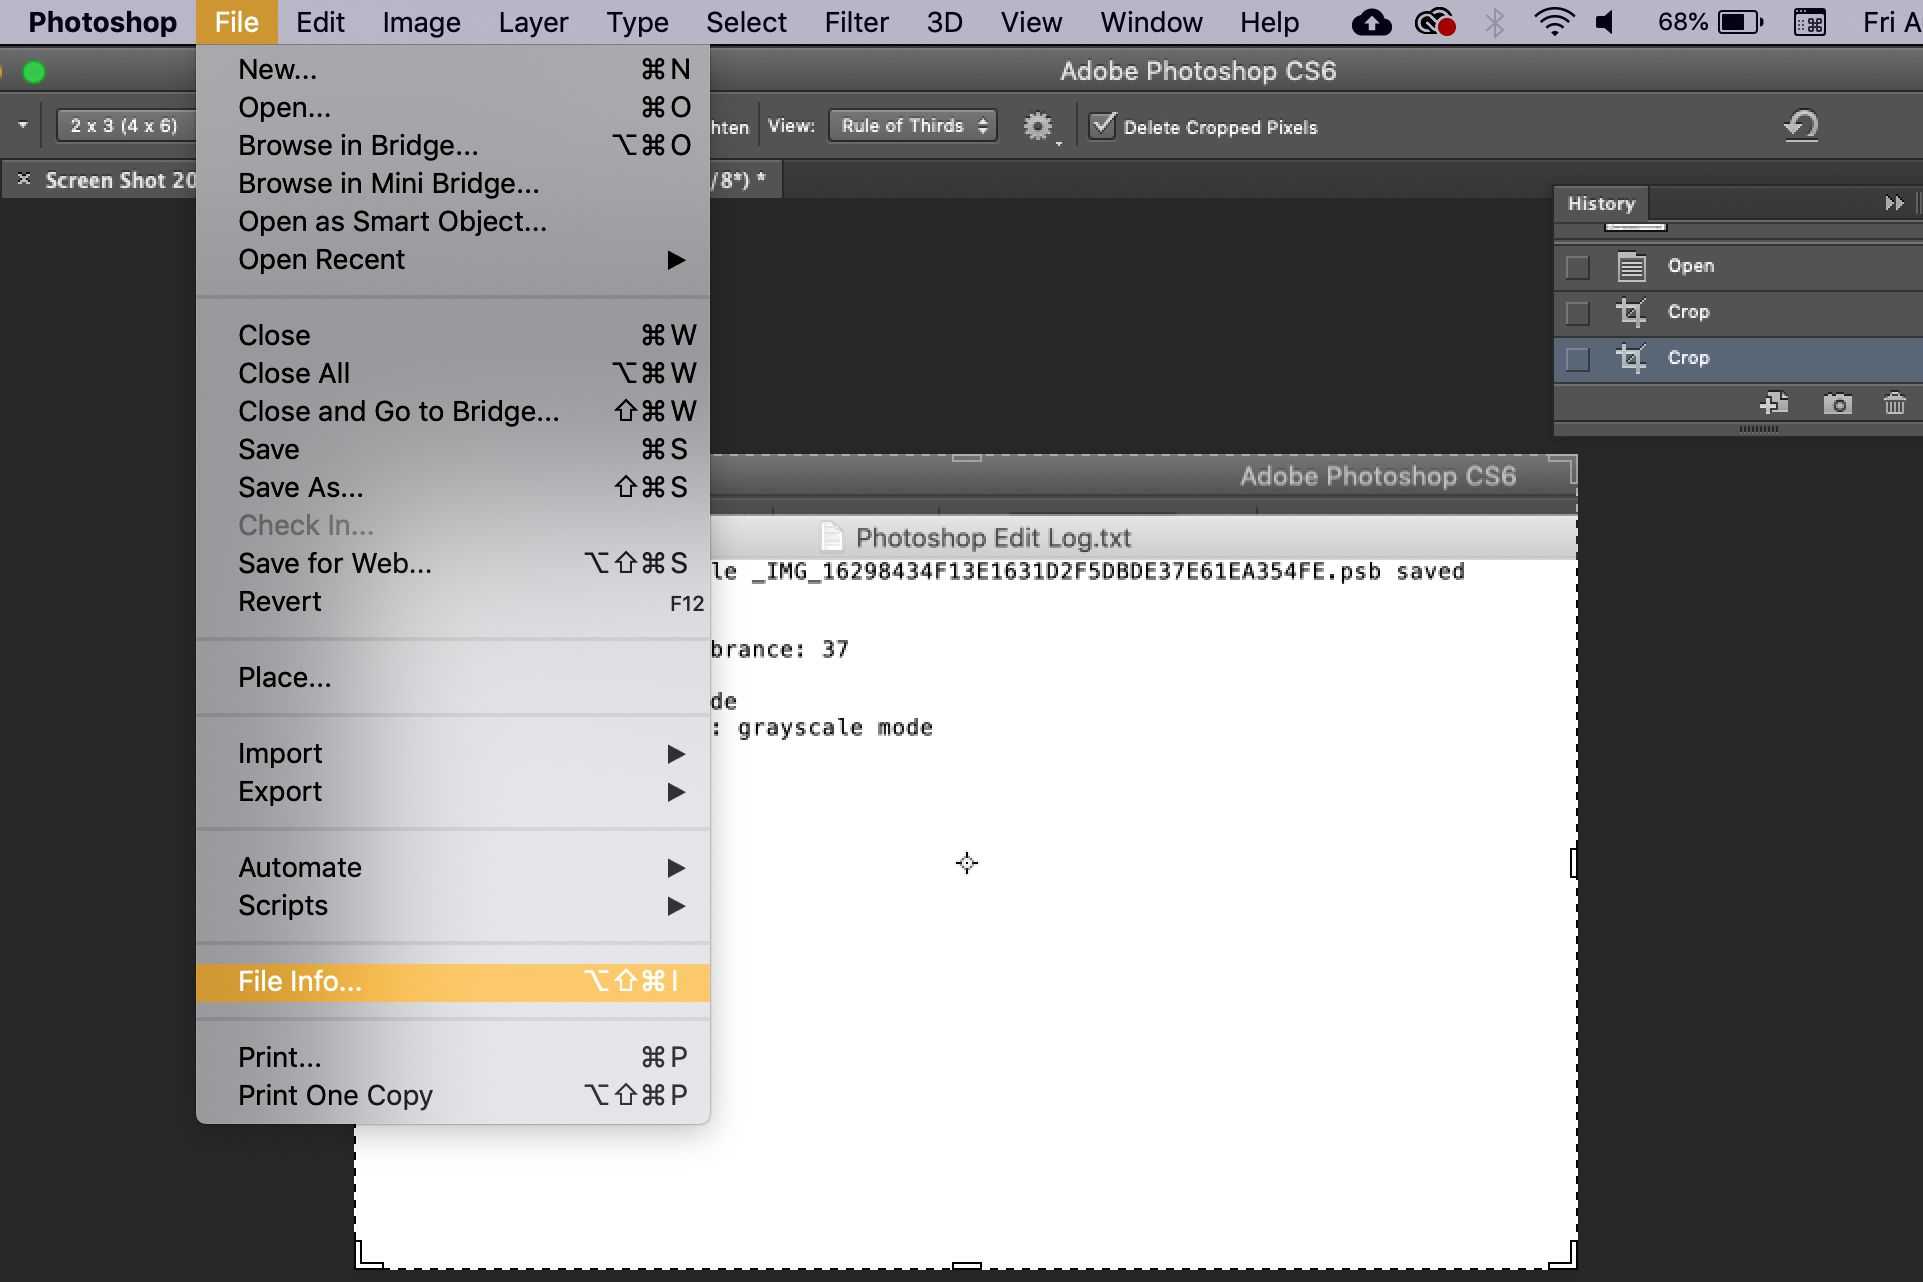Open the crop tool preset picker arrow

click(22, 126)
